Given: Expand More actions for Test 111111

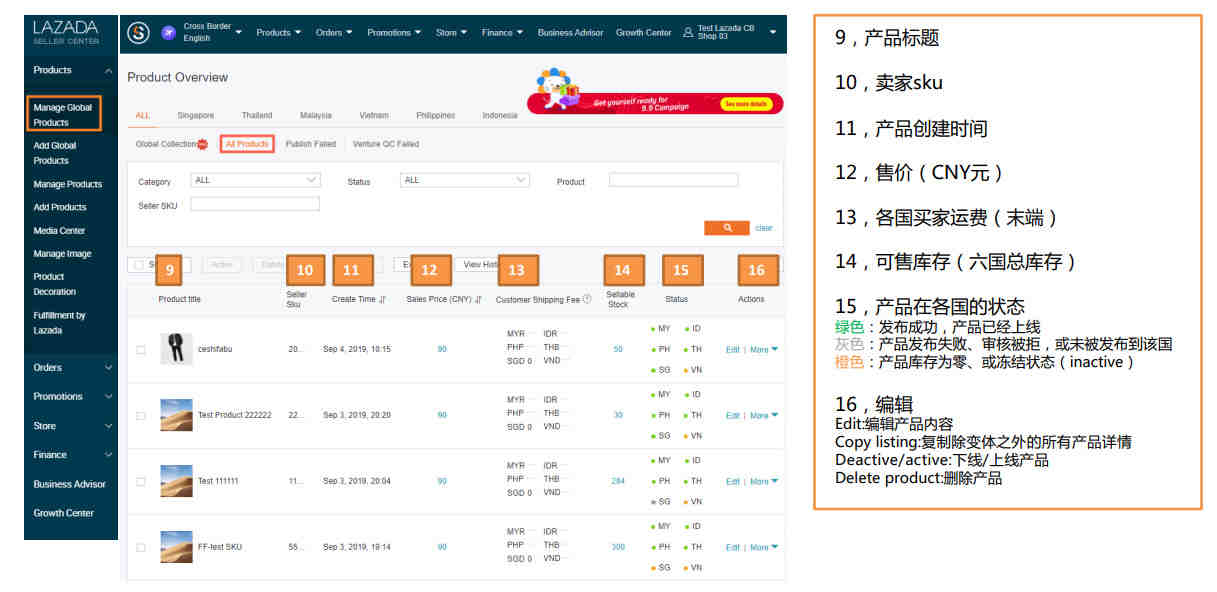Looking at the screenshot, I should click(x=764, y=481).
